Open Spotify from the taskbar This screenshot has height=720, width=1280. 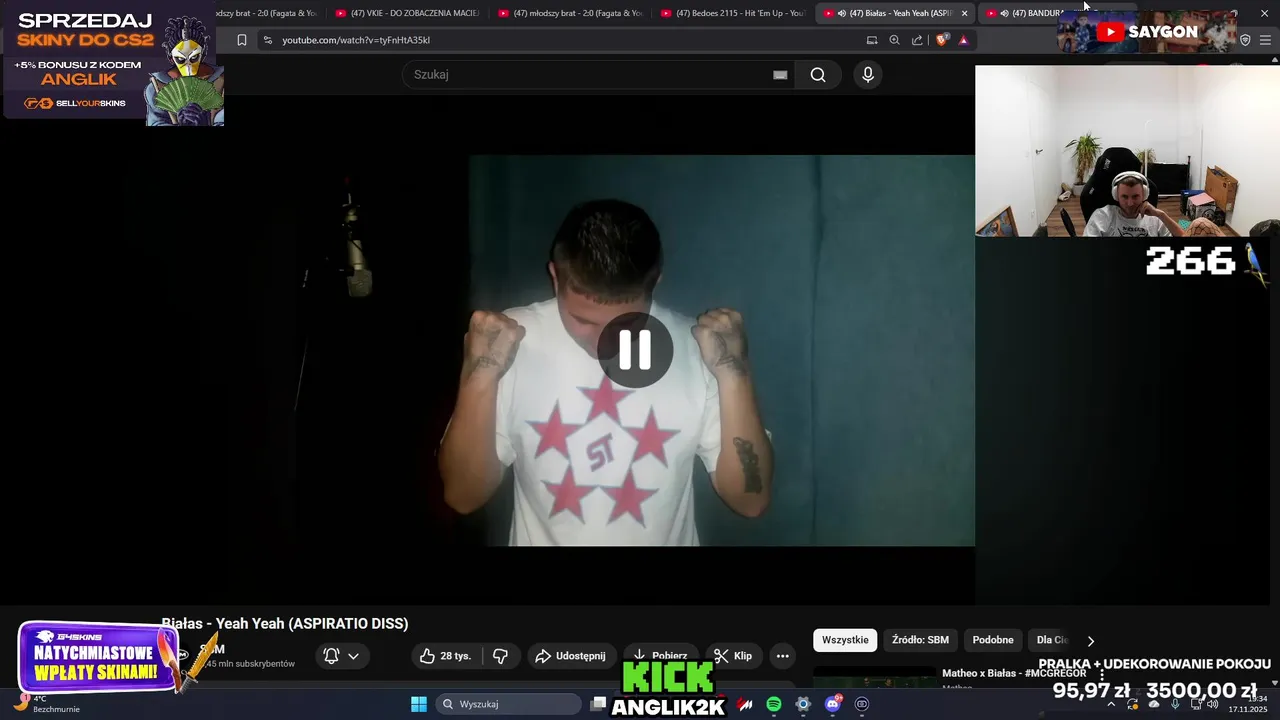[774, 704]
